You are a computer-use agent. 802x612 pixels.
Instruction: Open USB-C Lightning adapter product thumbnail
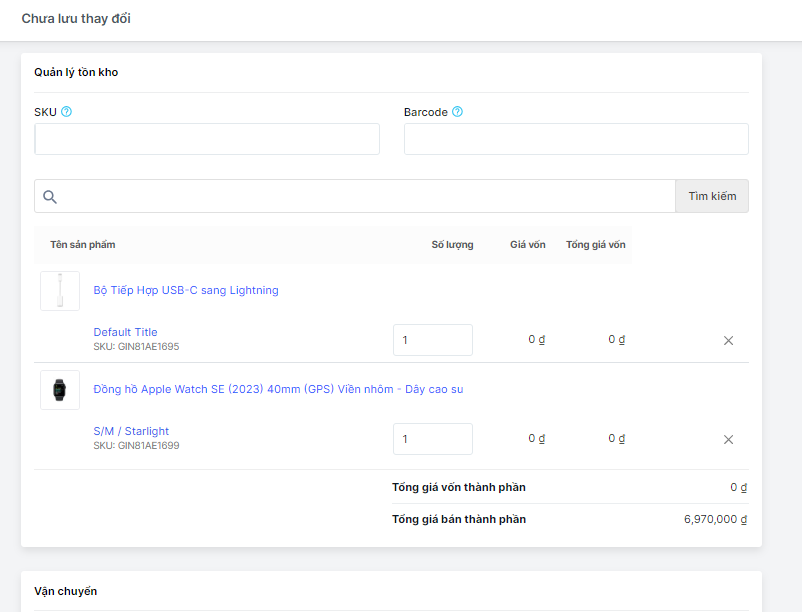coord(60,291)
